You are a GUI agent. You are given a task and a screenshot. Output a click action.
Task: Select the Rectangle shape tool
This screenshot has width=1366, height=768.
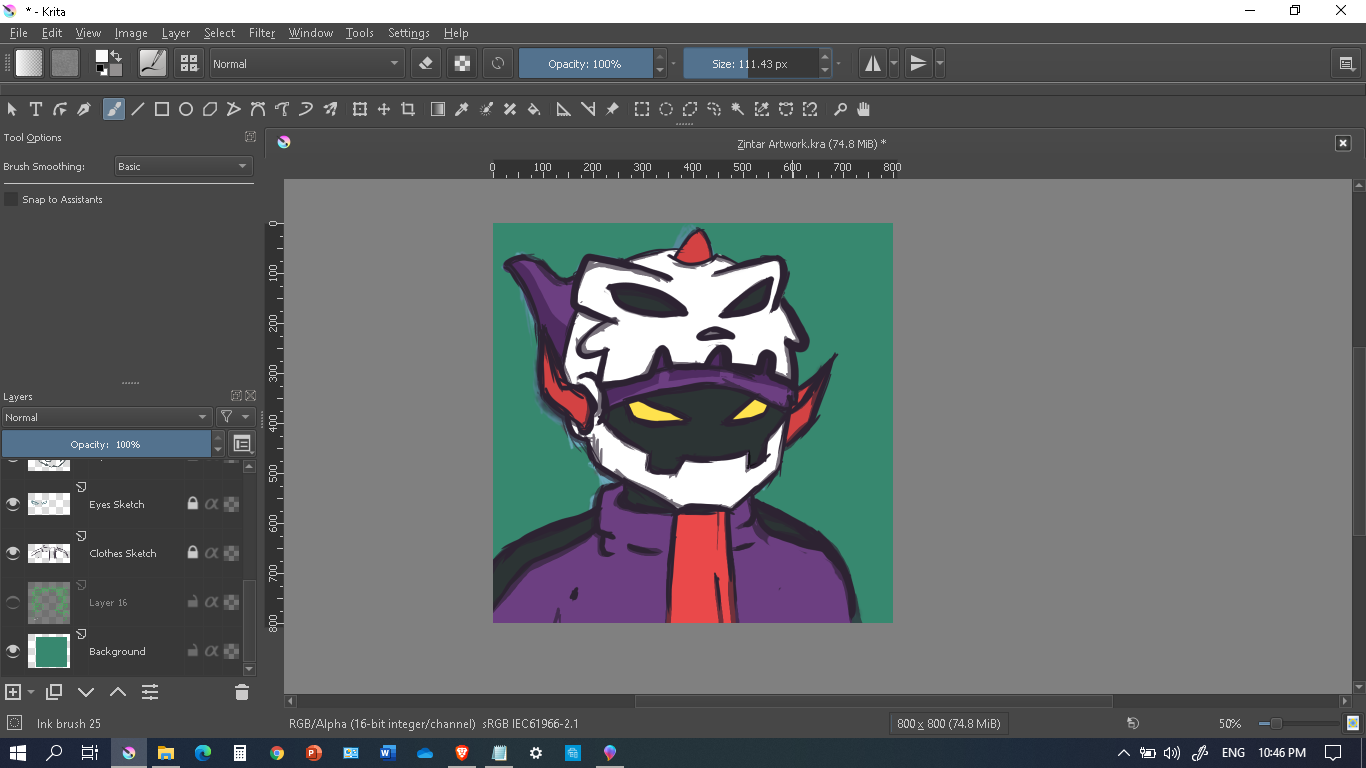coord(162,109)
